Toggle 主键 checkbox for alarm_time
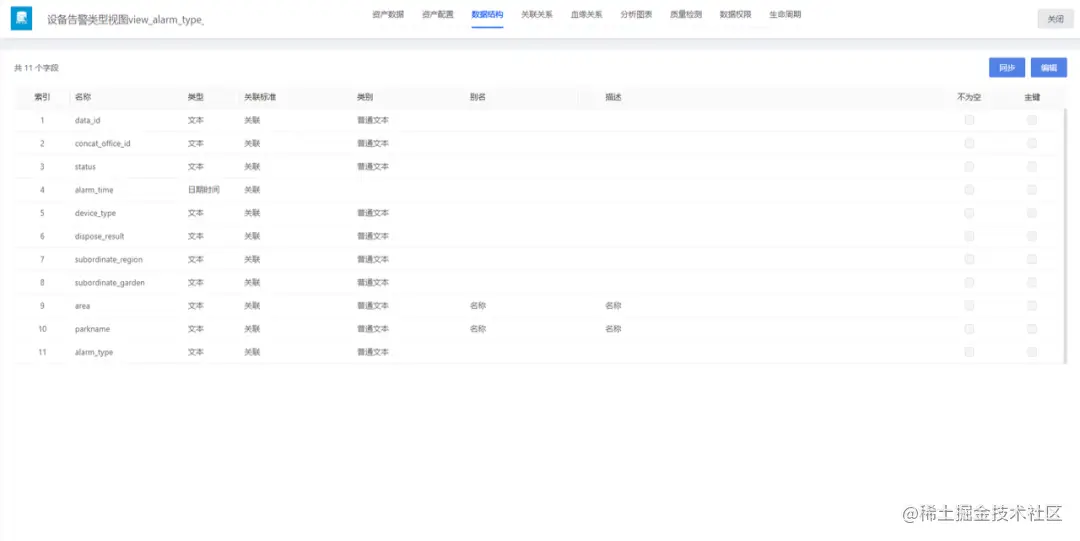The image size is (1080, 541). pos(1032,190)
